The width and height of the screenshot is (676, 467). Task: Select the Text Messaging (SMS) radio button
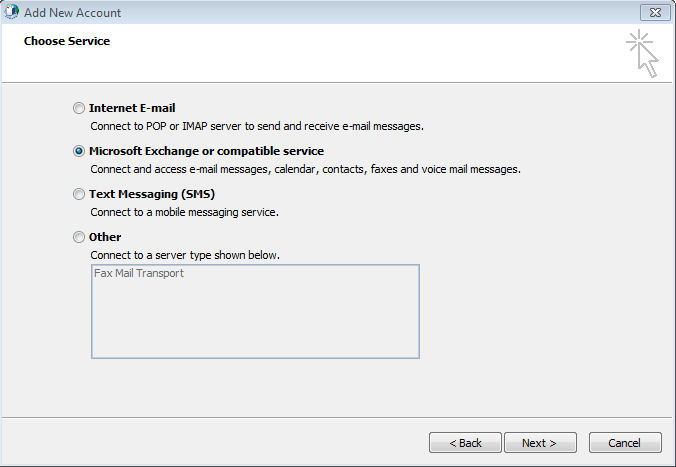79,194
